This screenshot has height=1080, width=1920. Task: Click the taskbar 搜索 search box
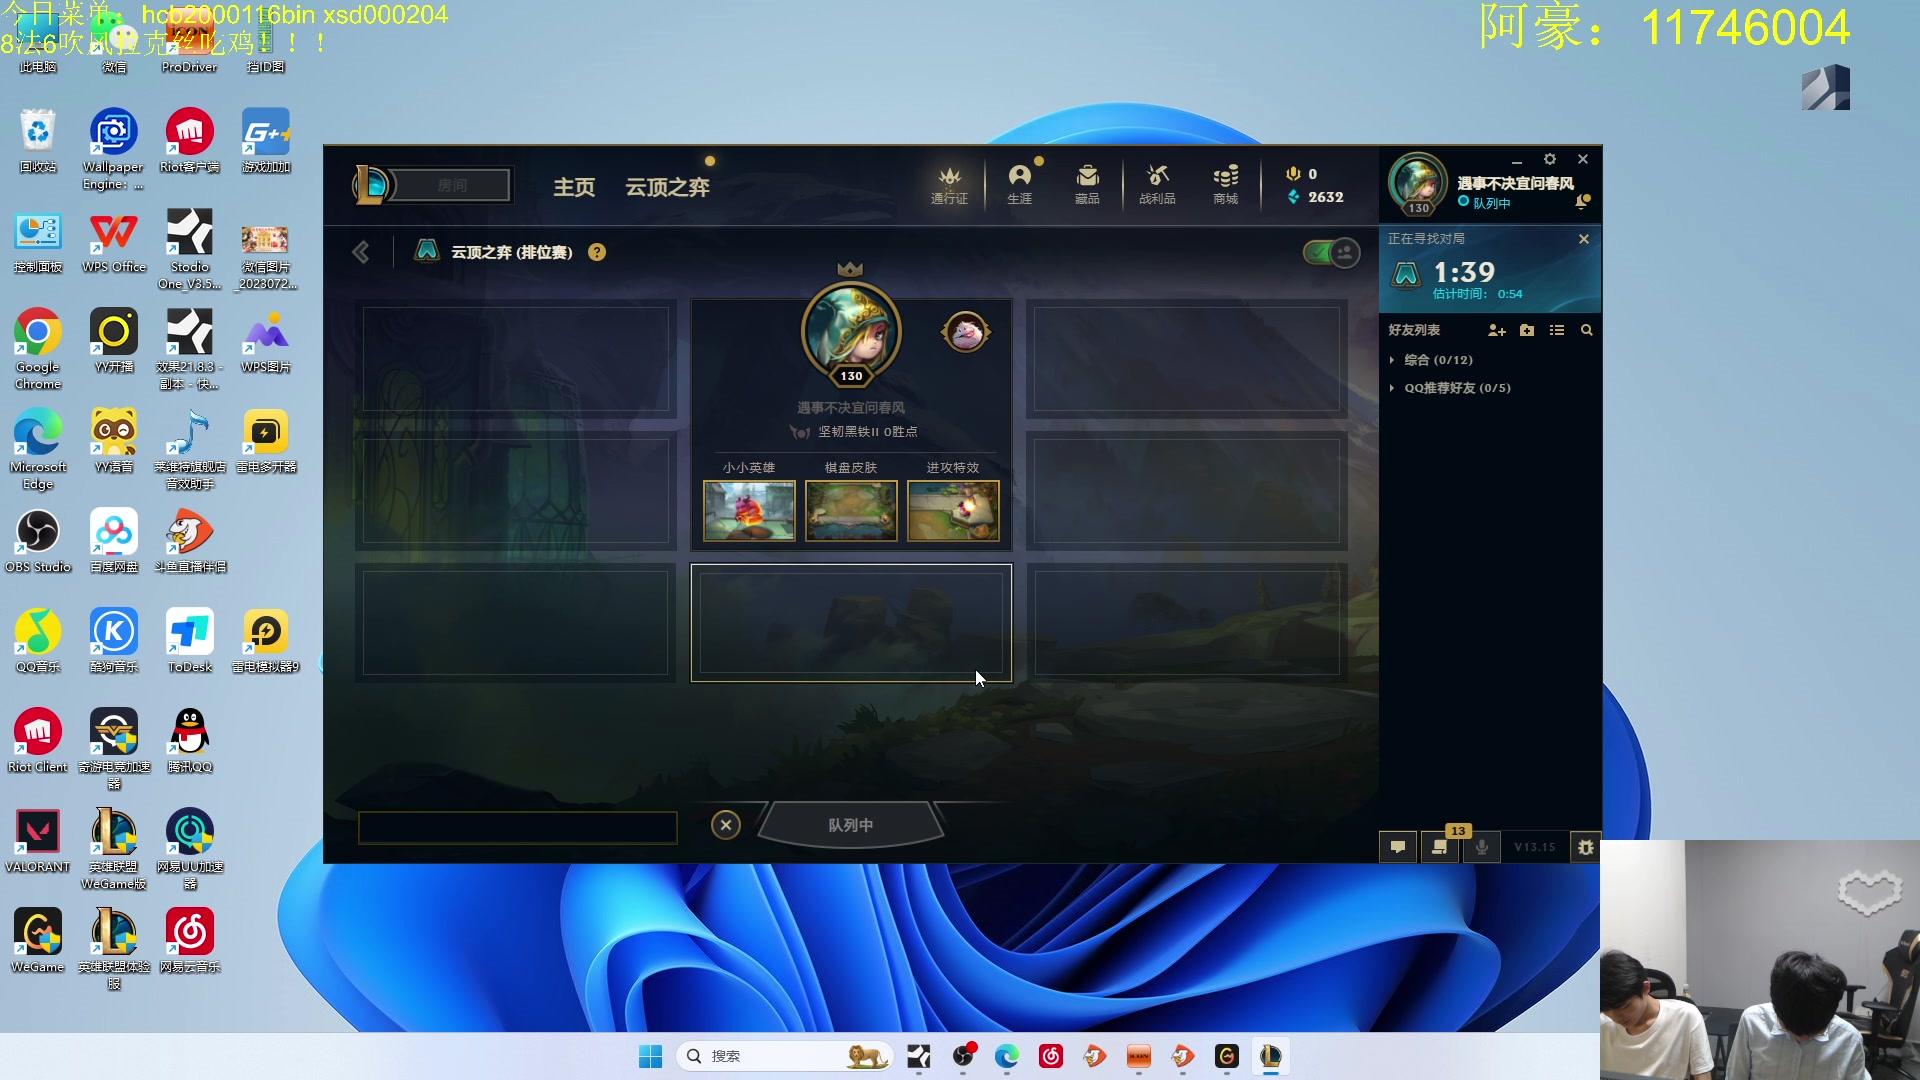[785, 1056]
